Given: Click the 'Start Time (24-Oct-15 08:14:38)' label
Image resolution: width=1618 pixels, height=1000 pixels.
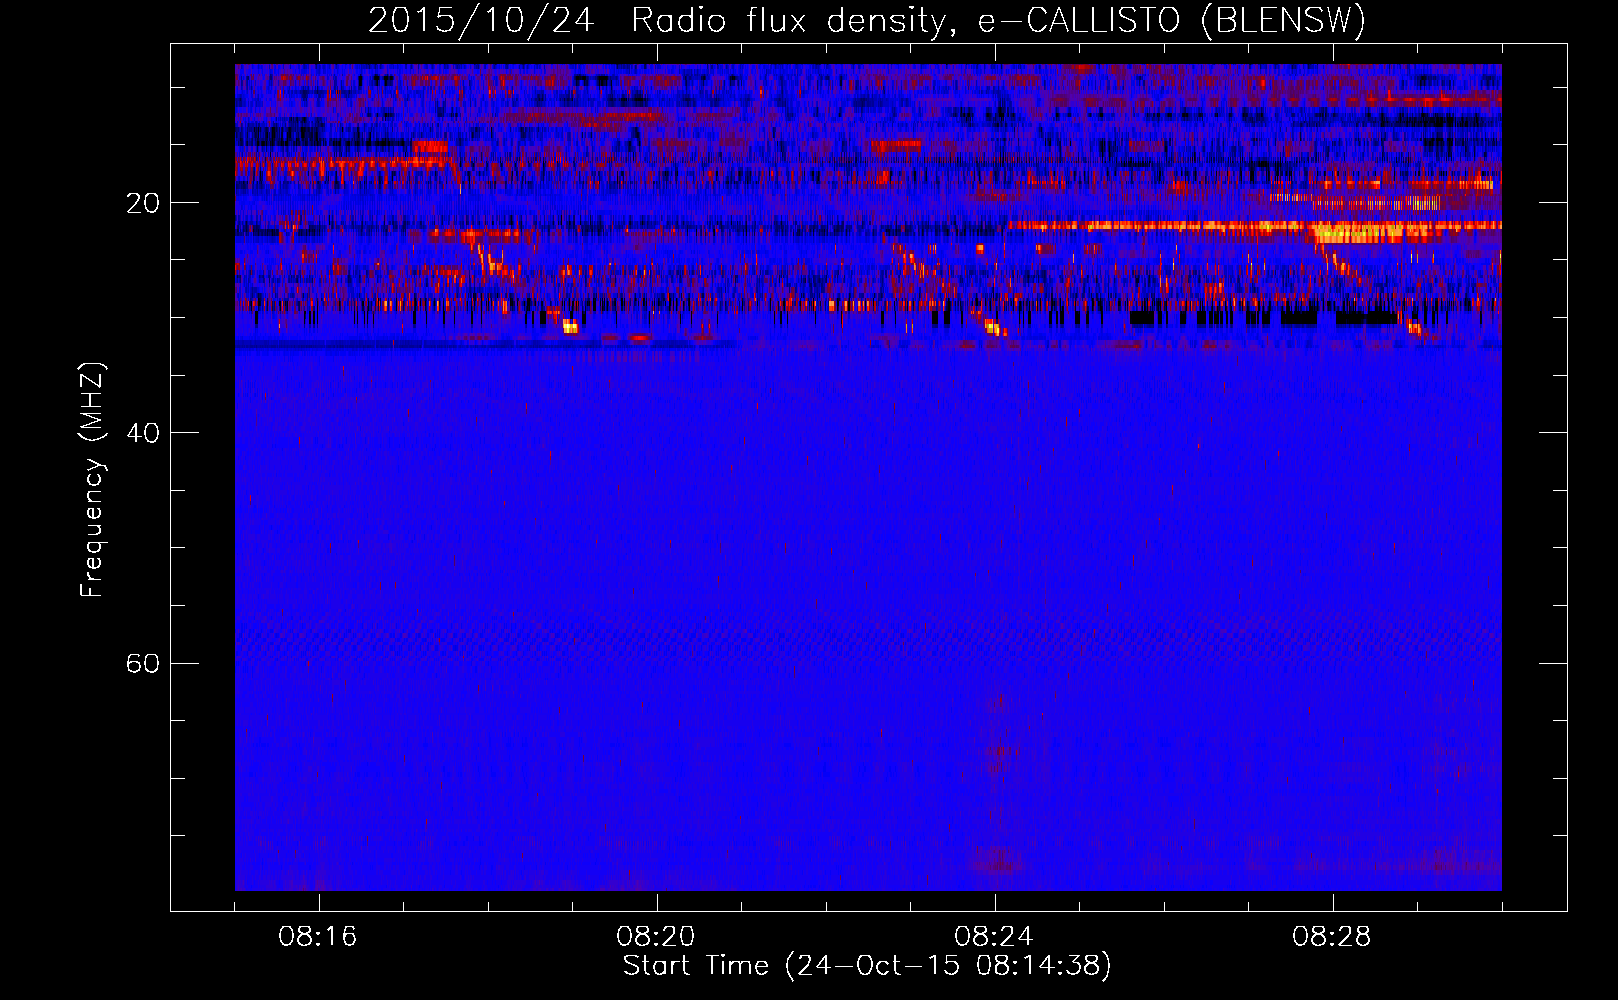Looking at the screenshot, I should tap(867, 966).
